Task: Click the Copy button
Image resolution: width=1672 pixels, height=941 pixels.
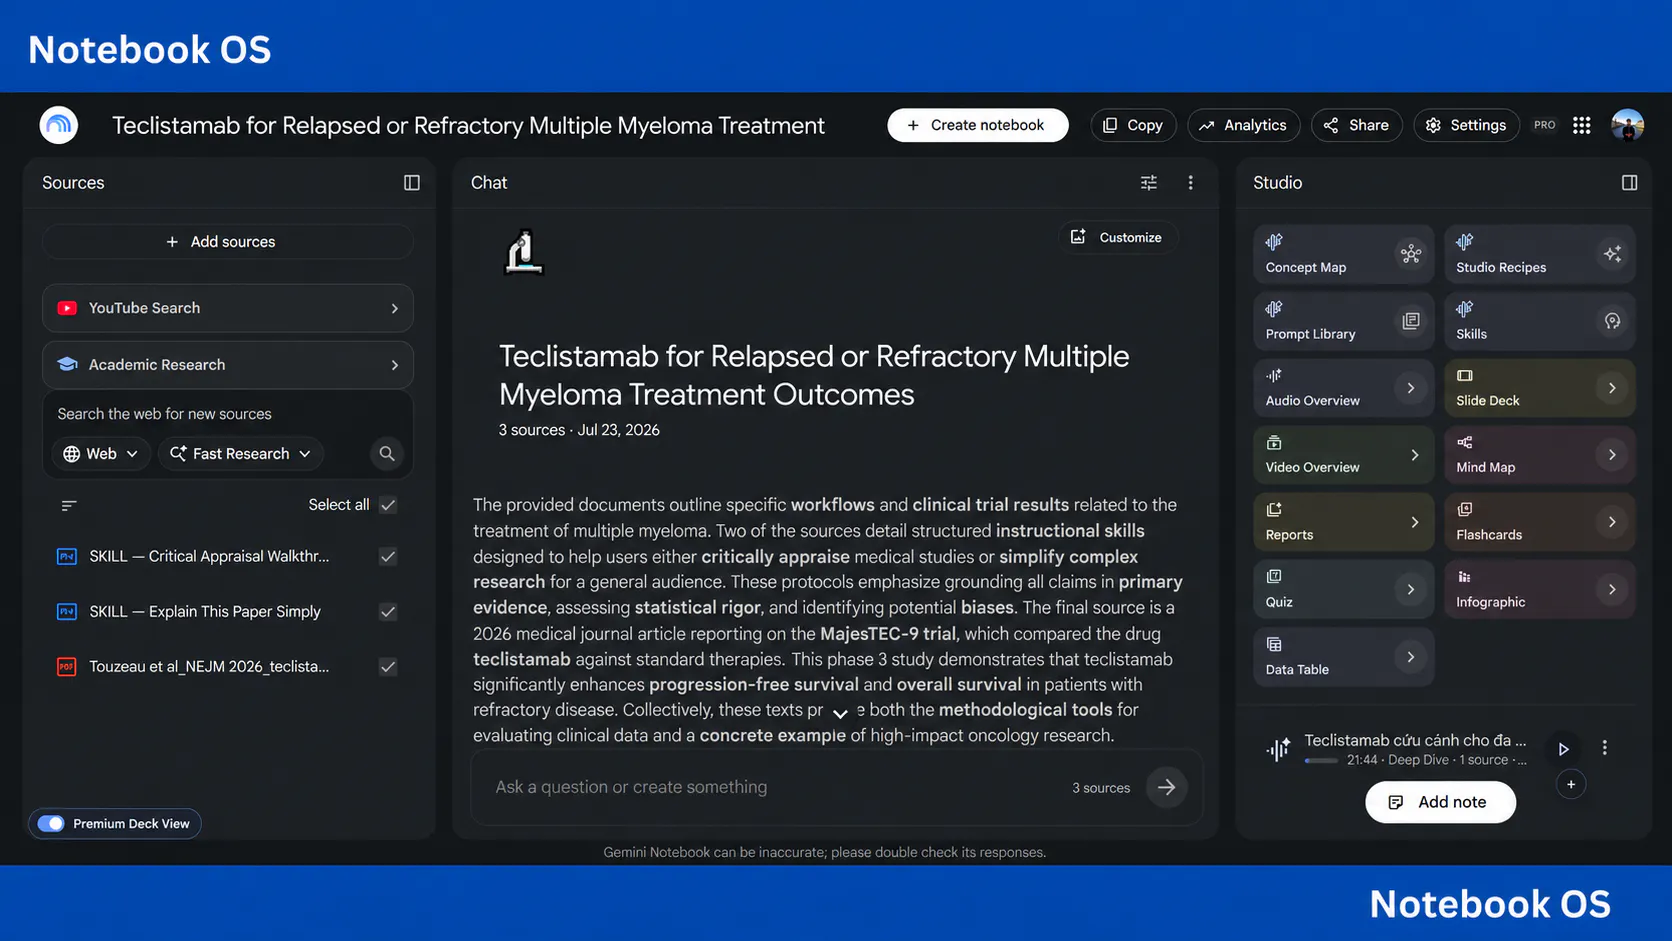Action: pos(1133,125)
